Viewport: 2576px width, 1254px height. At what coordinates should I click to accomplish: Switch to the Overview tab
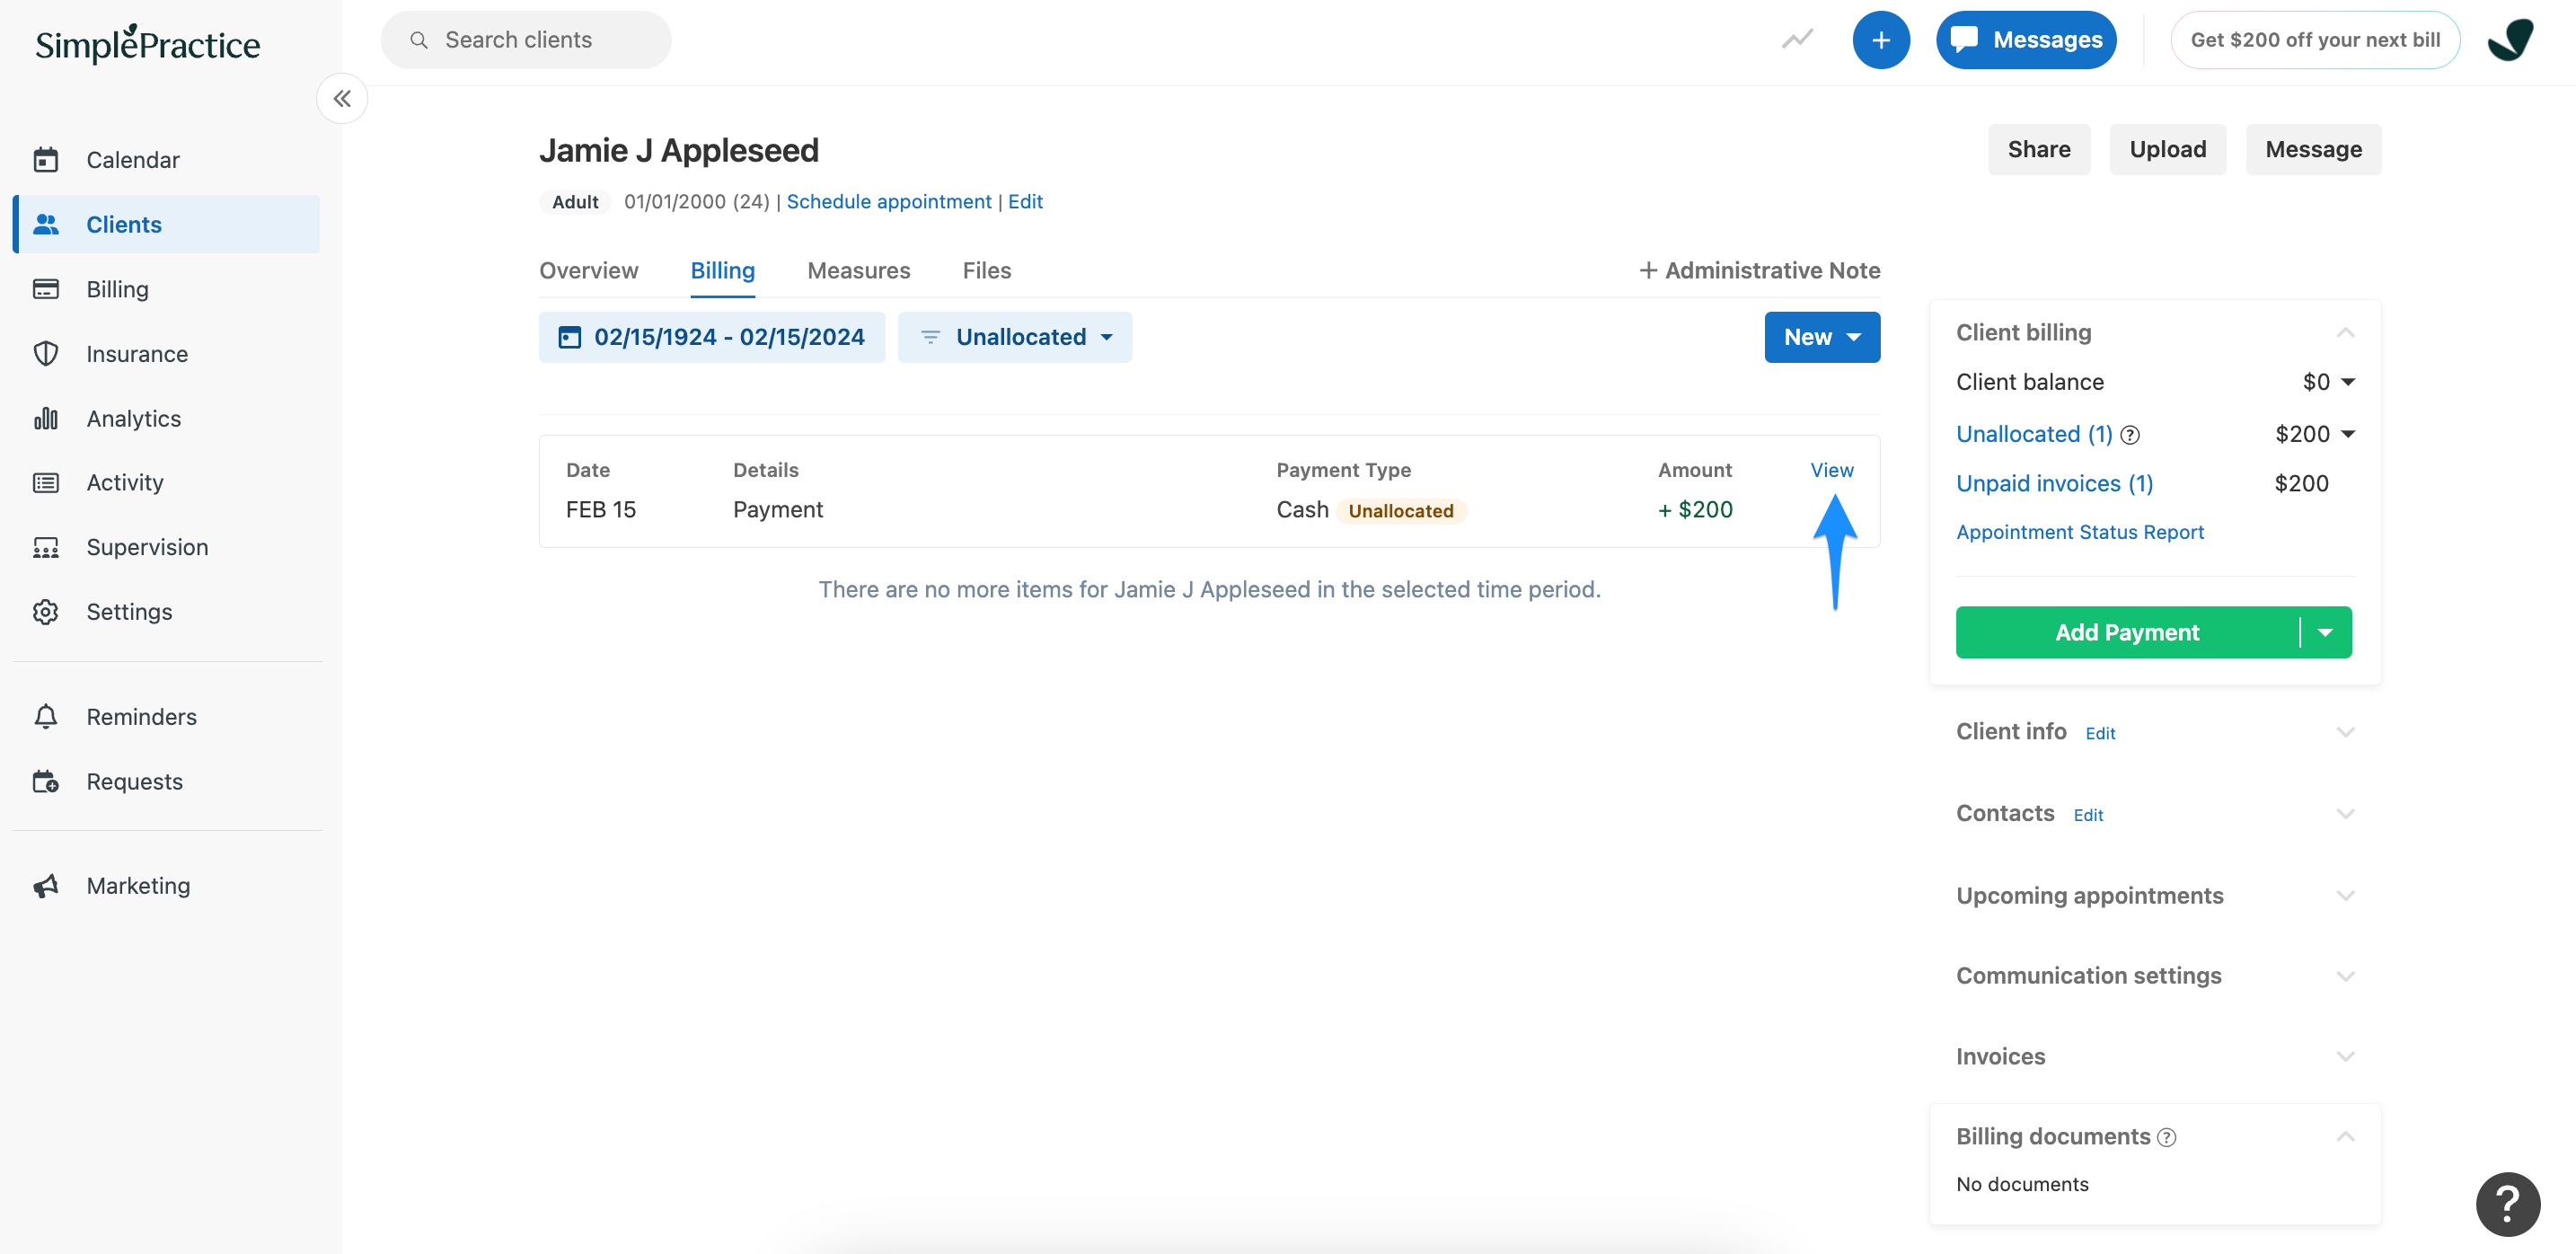point(588,270)
